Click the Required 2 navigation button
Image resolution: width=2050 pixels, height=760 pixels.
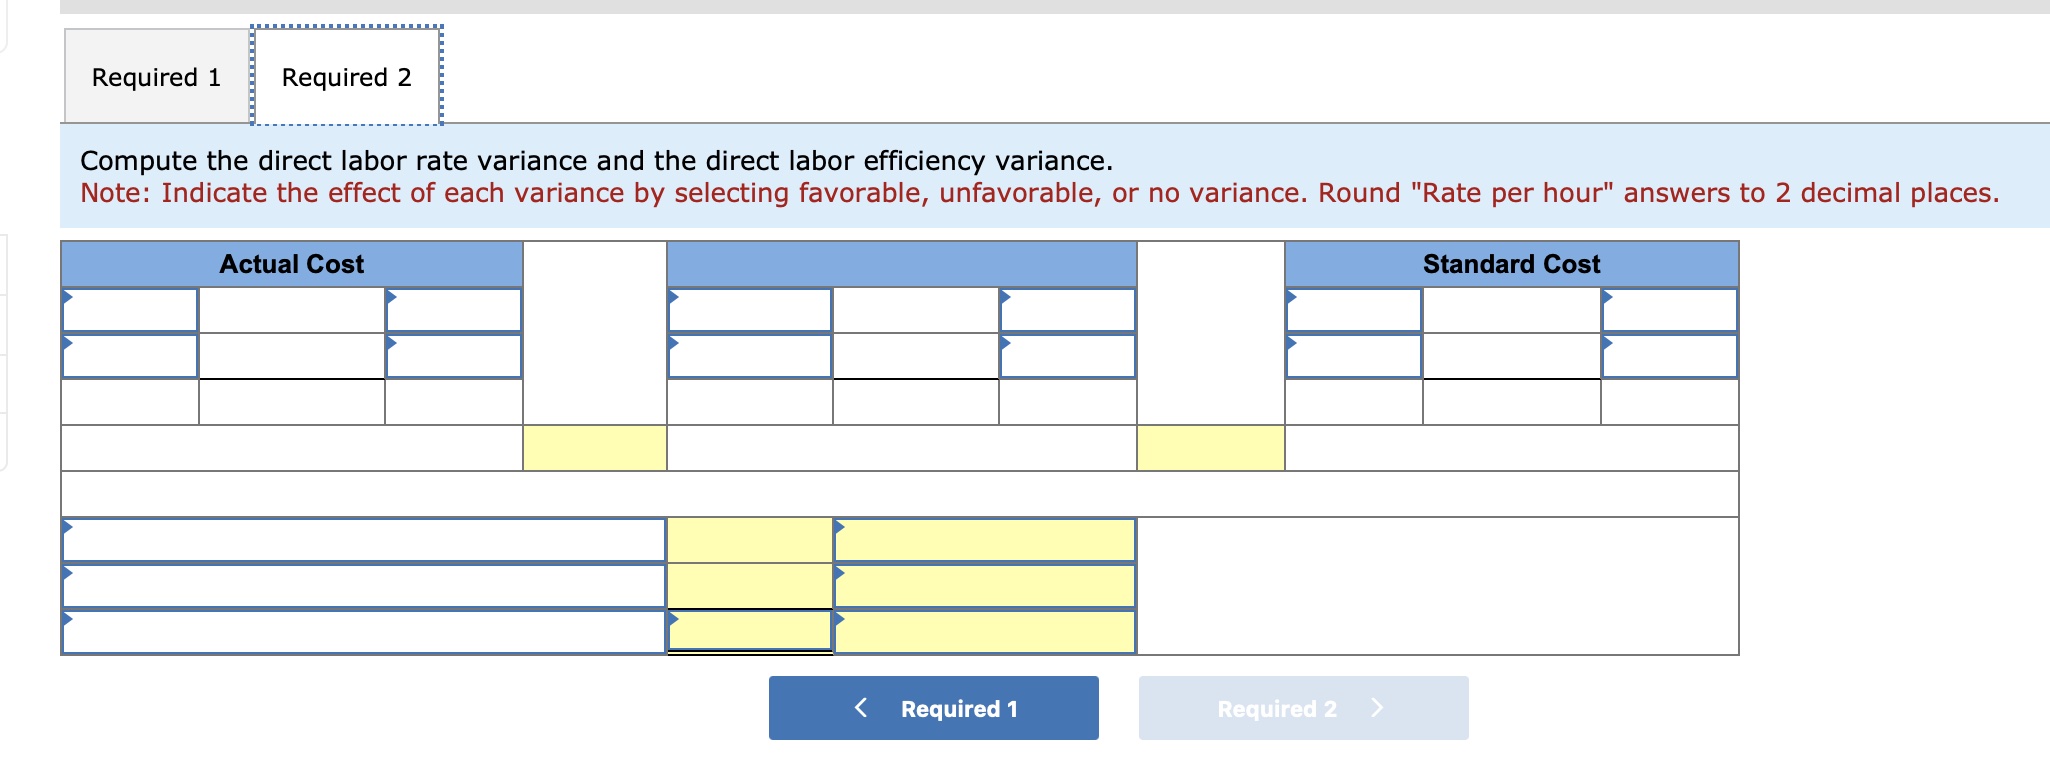point(1303,708)
